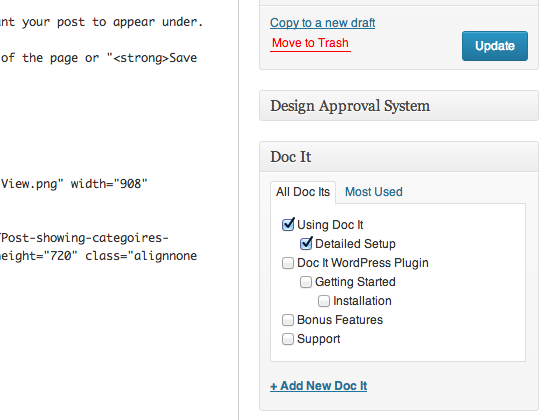The height and width of the screenshot is (420, 546).
Task: Expand the Design Approval System panel
Action: click(399, 106)
